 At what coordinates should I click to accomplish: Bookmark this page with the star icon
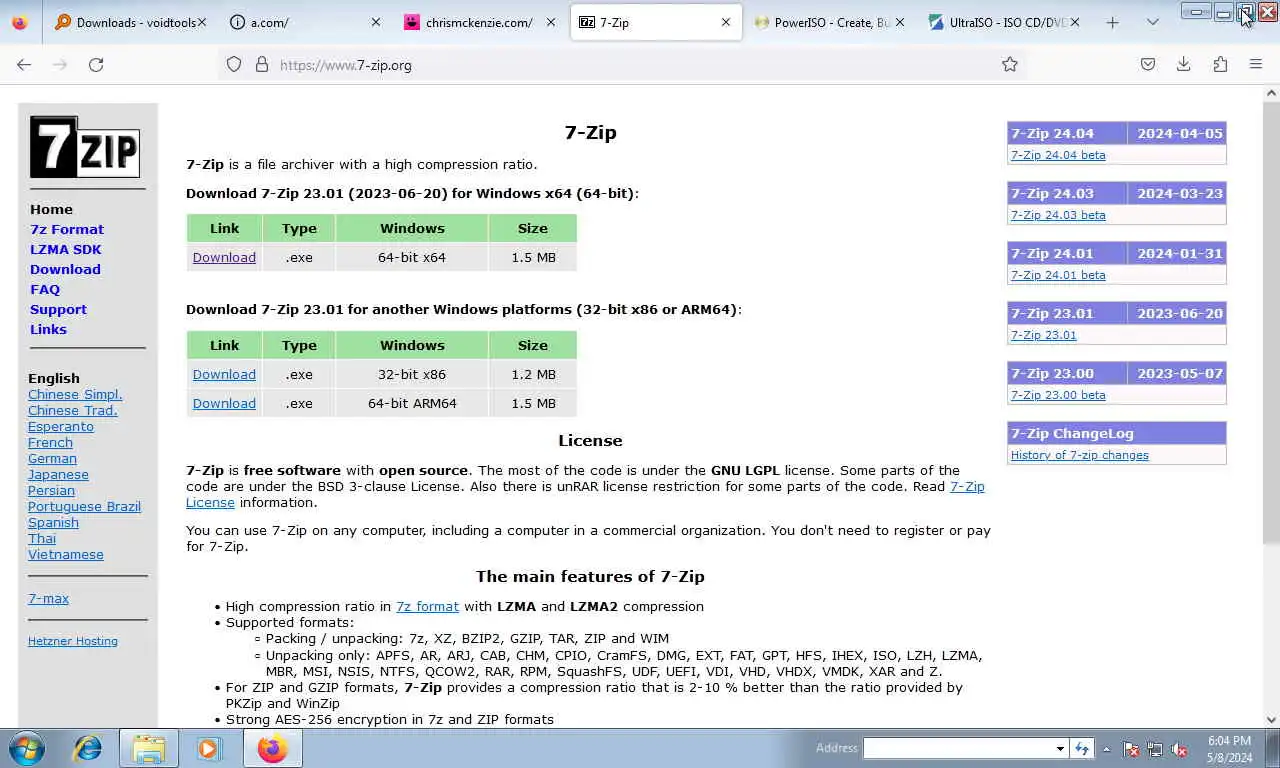[1010, 64]
